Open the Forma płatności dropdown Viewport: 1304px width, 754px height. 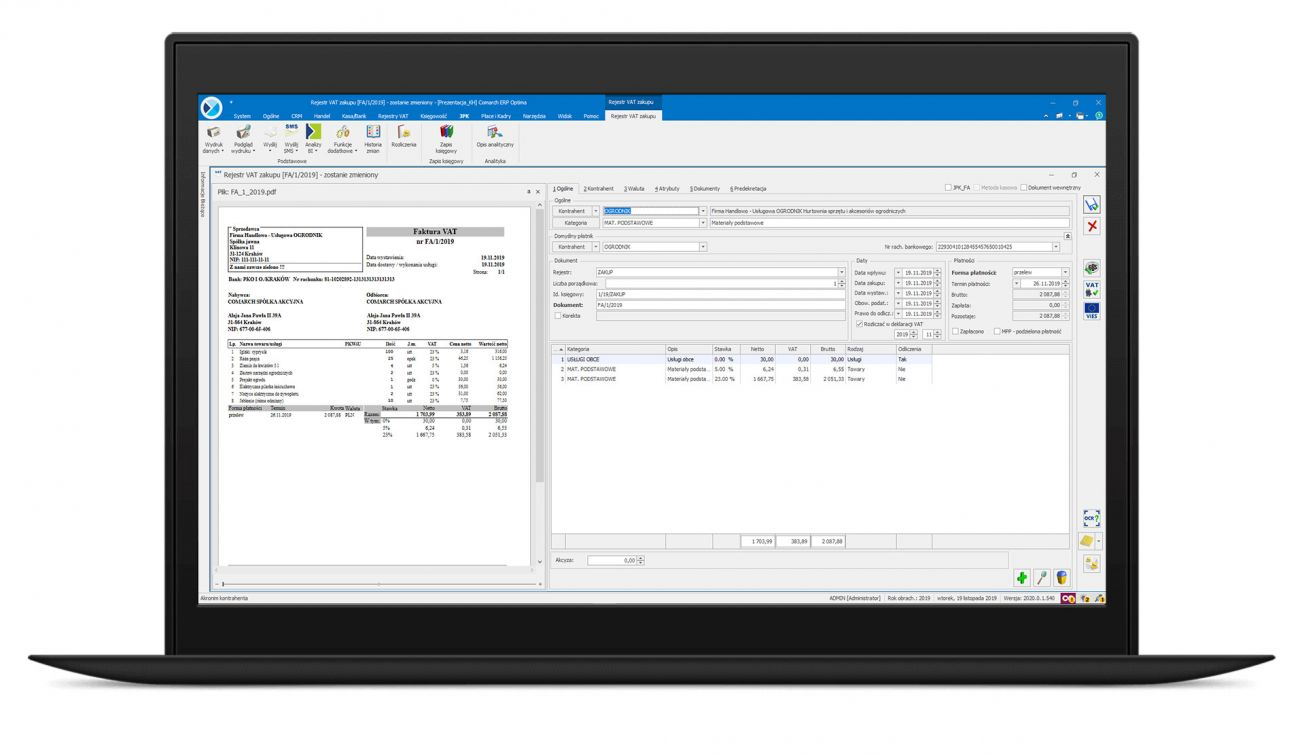pyautogui.click(x=1065, y=271)
